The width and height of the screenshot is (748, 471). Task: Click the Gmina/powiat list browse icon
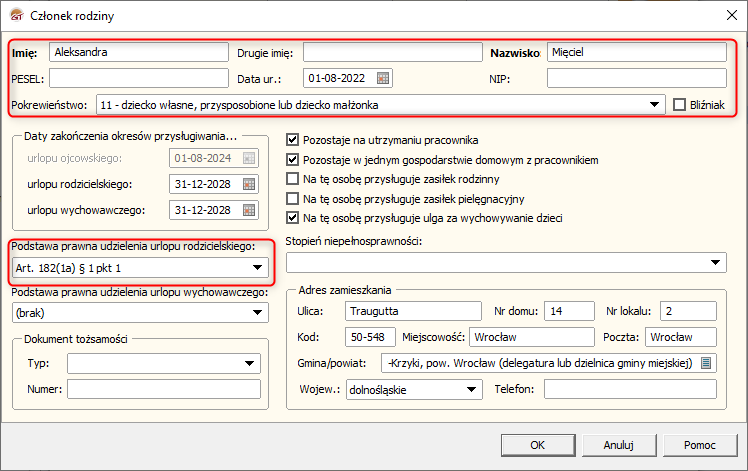tap(707, 363)
